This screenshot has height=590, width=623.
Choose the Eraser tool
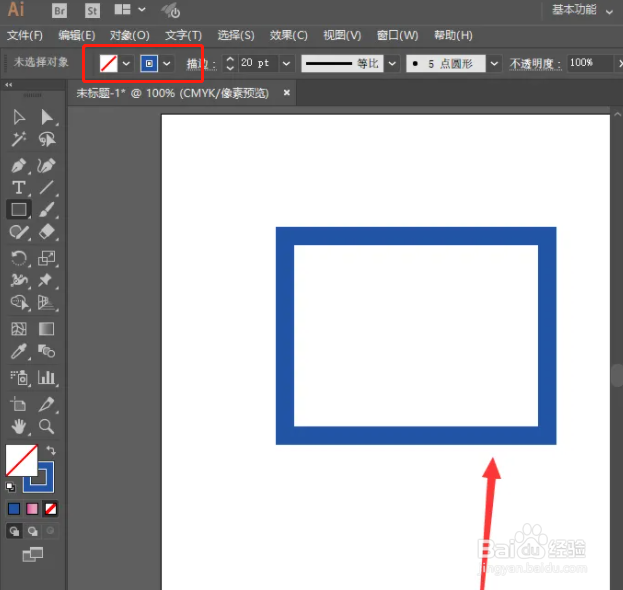point(47,232)
